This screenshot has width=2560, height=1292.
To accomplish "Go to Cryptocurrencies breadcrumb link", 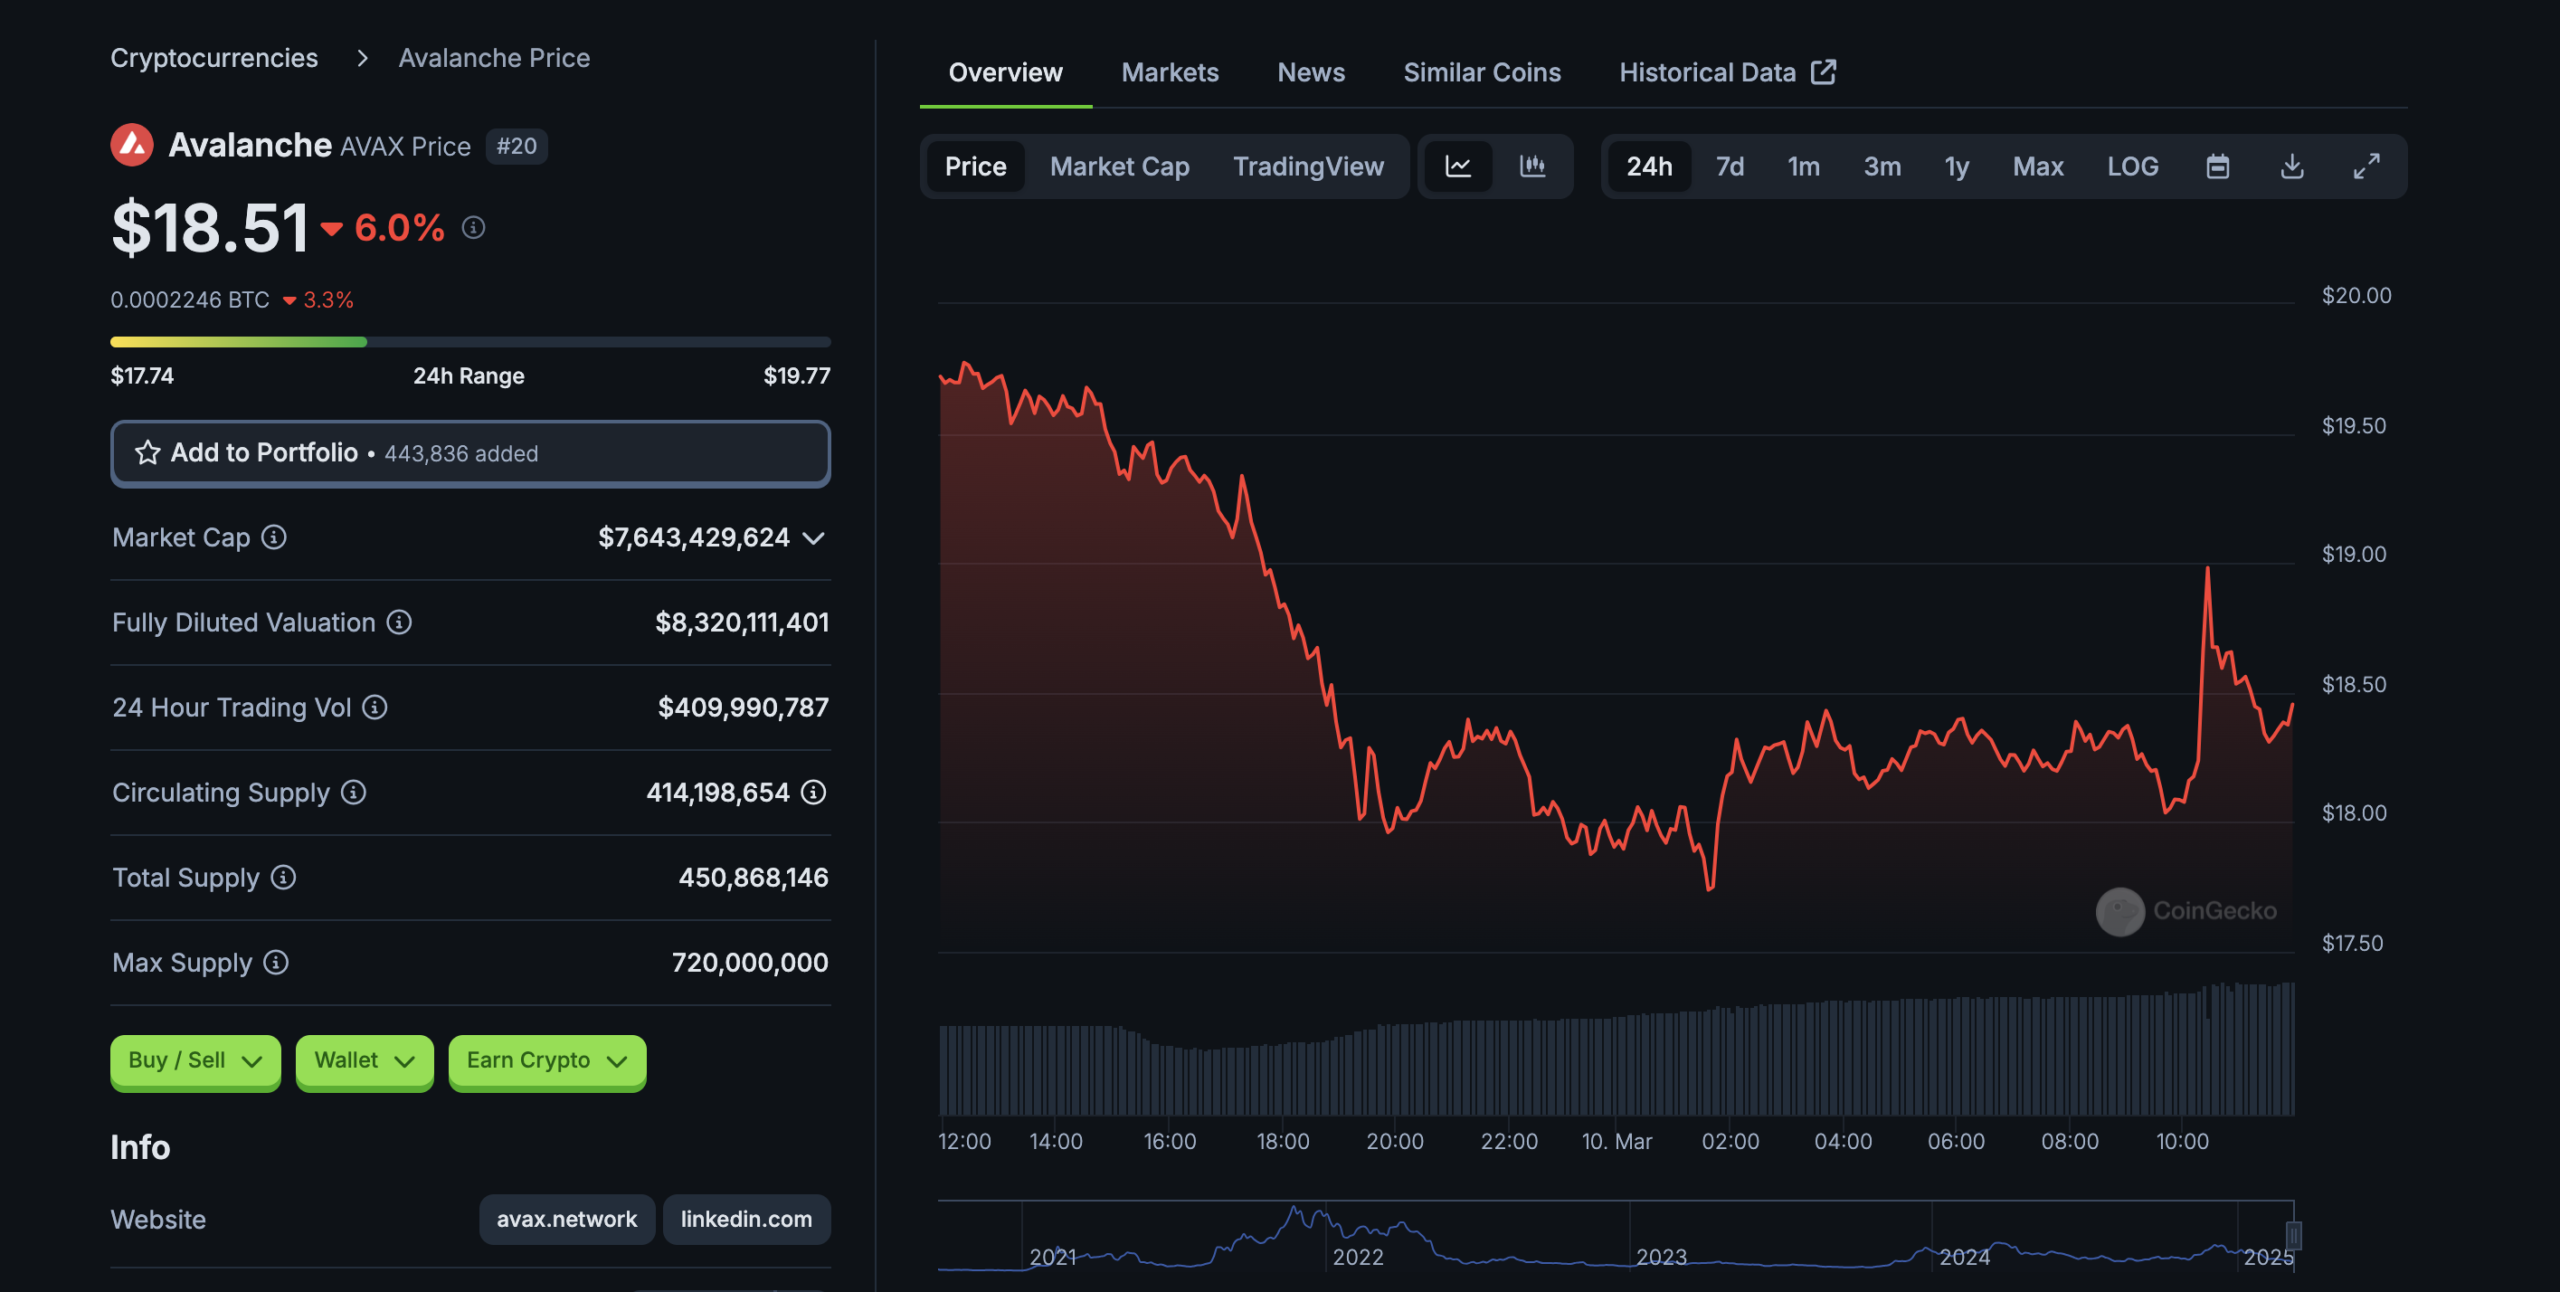I will [214, 58].
